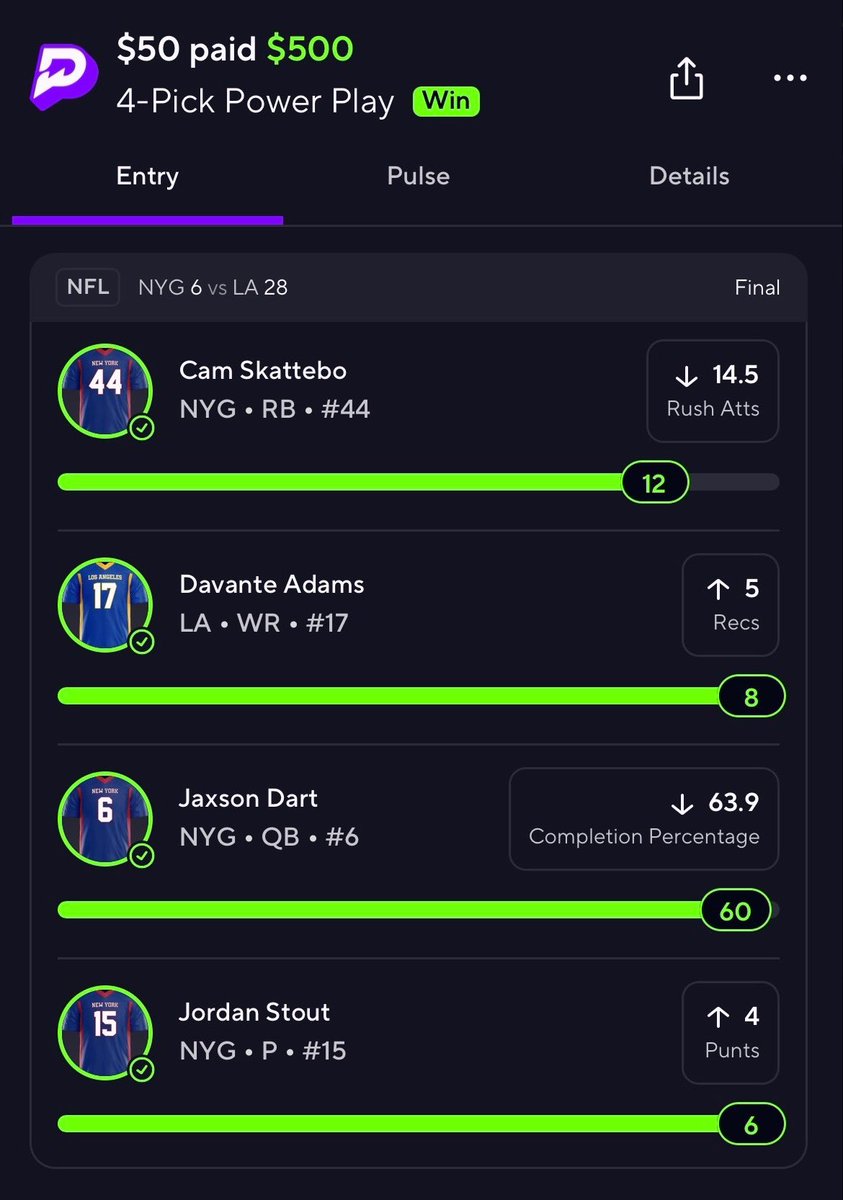
Task: Select the Entry tab
Action: click(x=147, y=176)
